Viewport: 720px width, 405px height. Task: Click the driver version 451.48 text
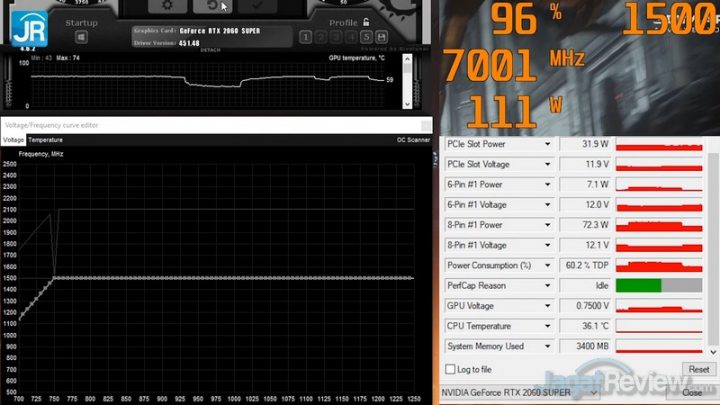[x=189, y=43]
